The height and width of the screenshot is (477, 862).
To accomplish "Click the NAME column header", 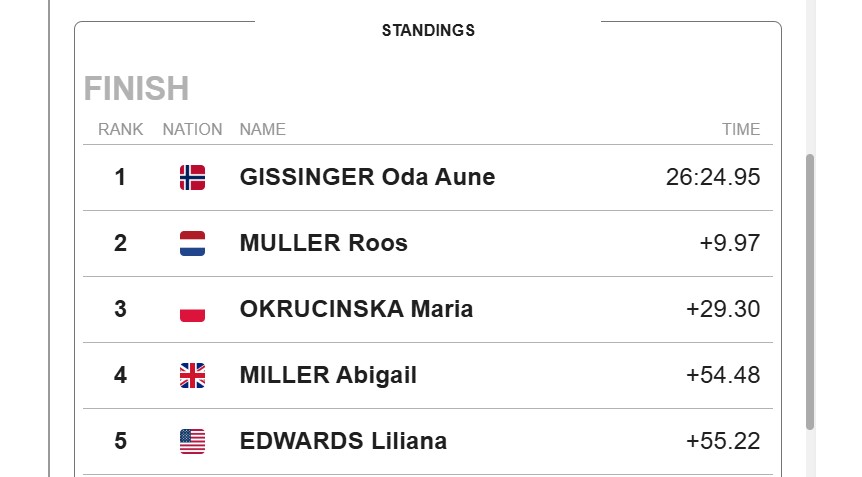I will point(263,129).
